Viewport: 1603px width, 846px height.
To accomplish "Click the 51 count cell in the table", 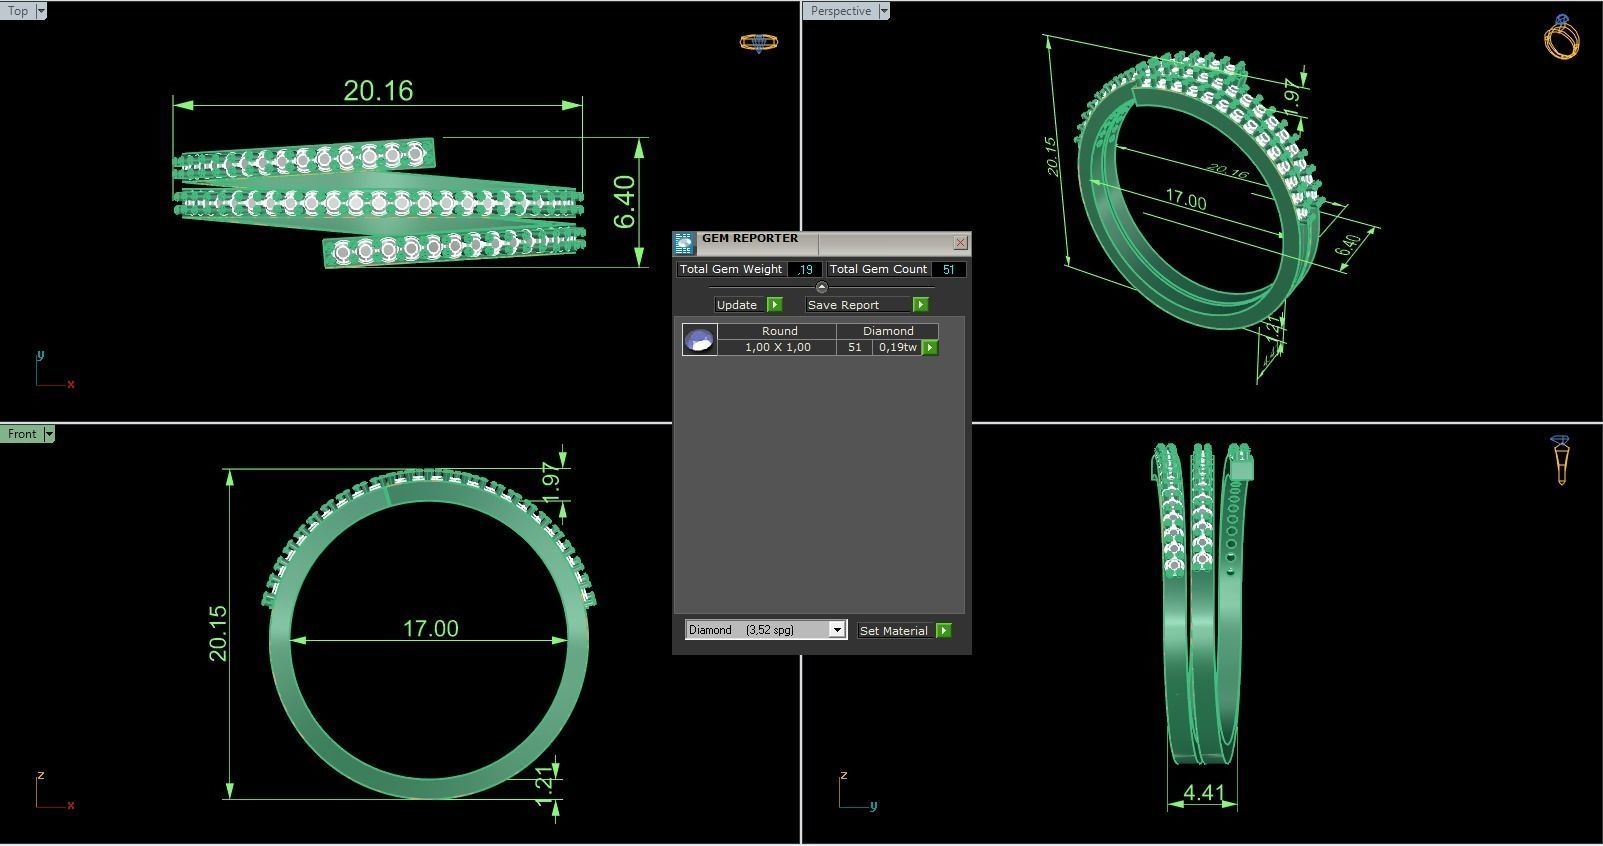I will point(854,347).
